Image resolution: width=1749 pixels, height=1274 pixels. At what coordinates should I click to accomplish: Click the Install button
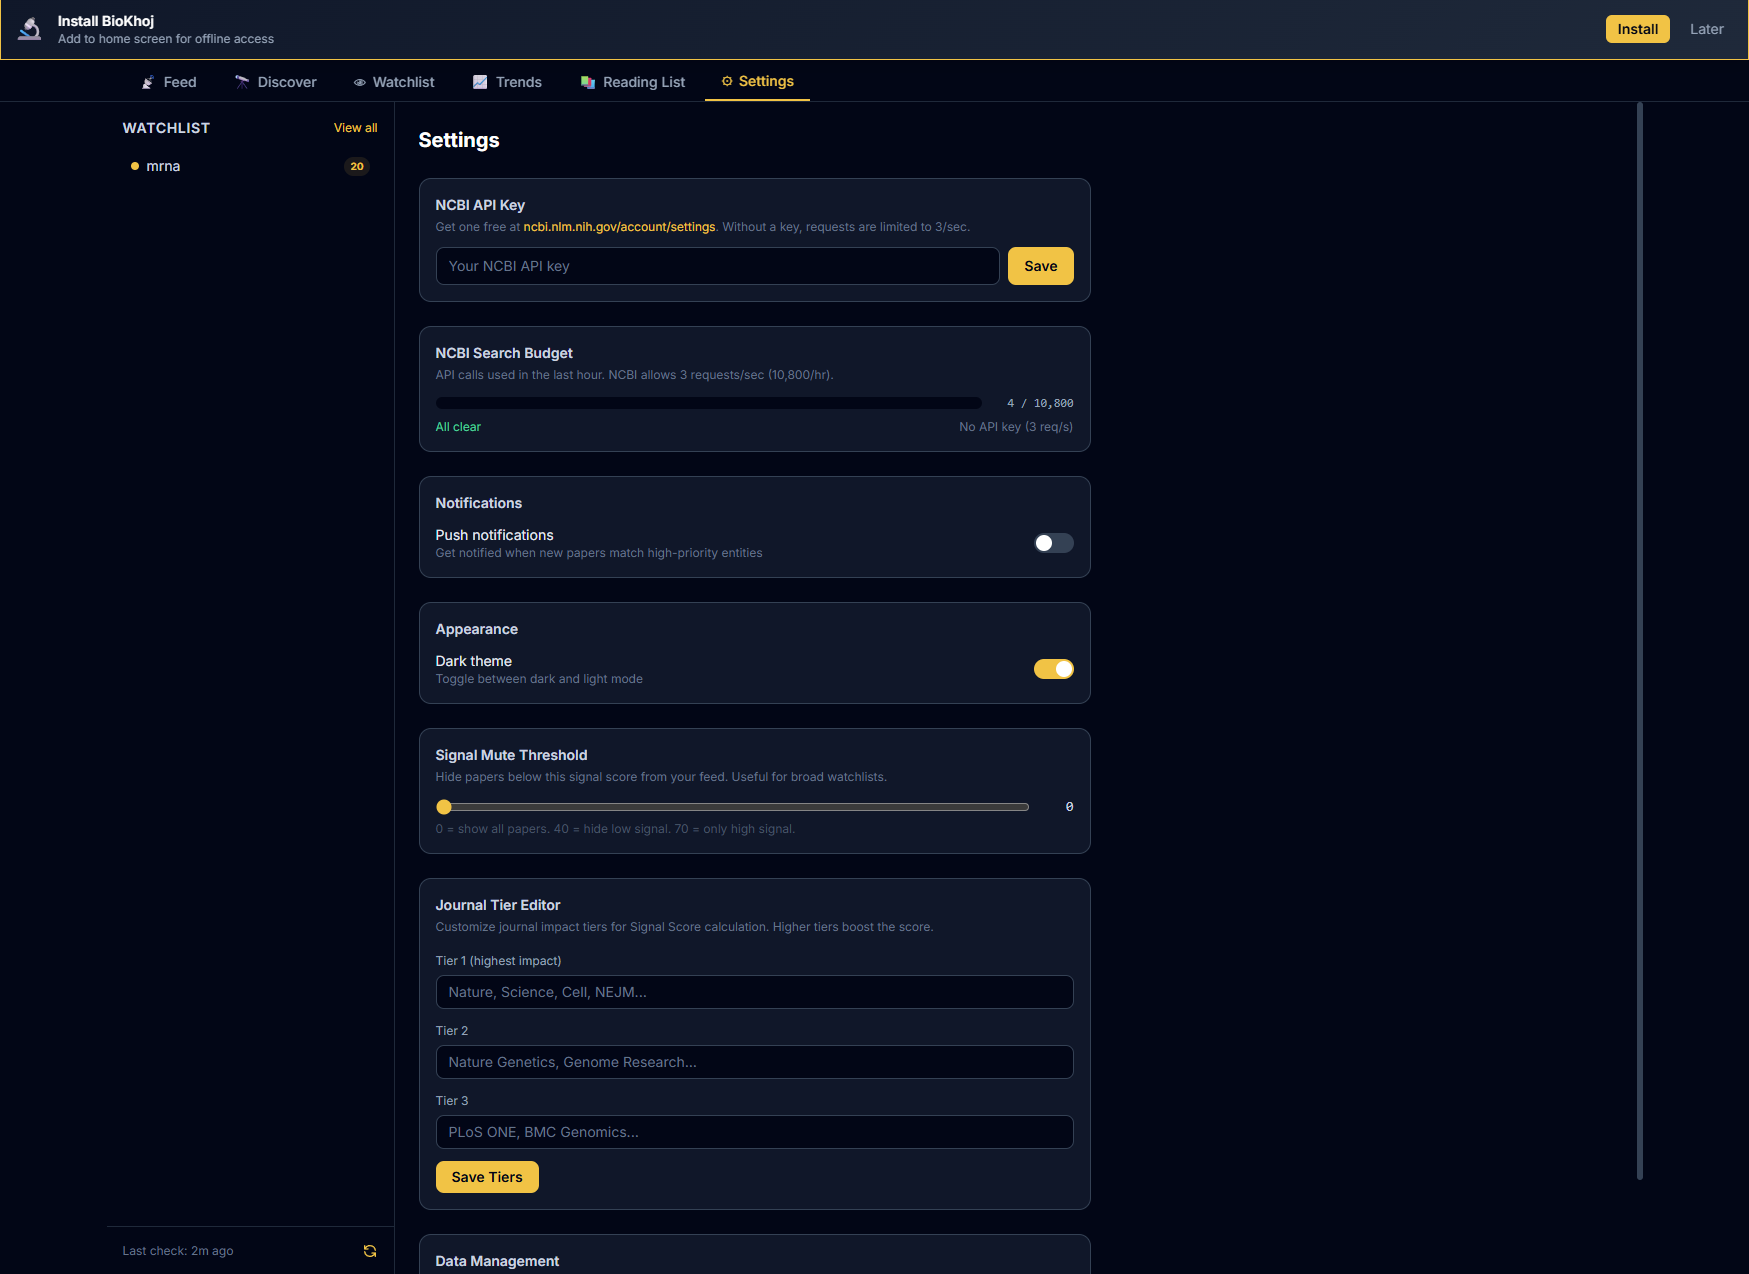pos(1637,29)
